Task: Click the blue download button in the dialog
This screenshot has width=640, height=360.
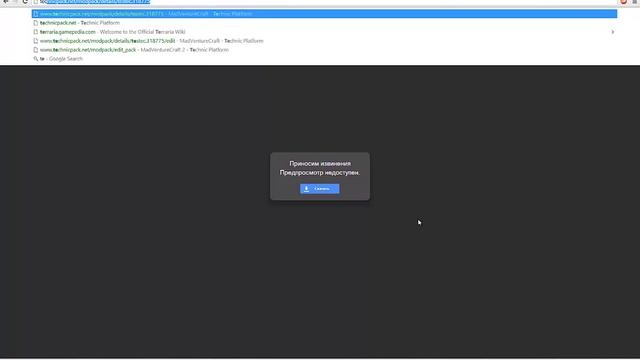Action: click(x=319, y=189)
